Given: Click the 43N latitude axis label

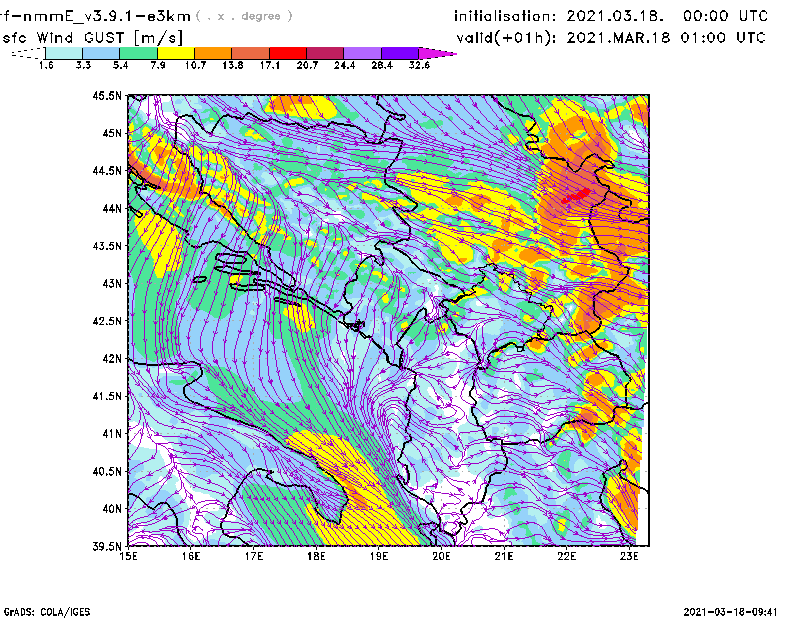Looking at the screenshot, I should tap(112, 283).
